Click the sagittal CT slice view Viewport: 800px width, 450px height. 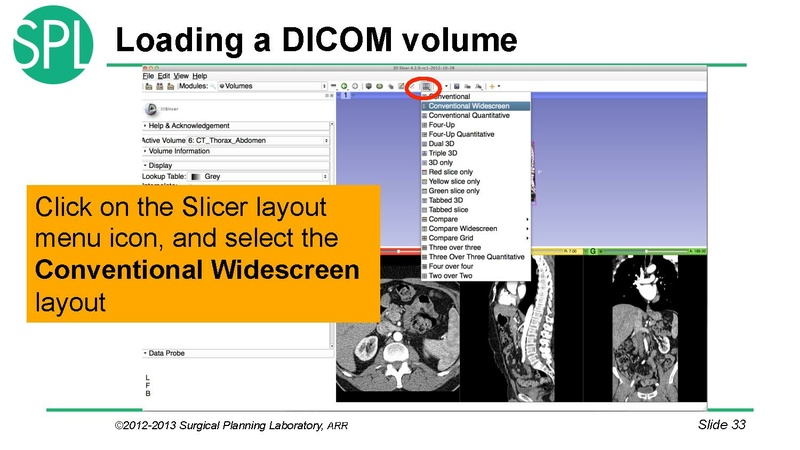[521, 328]
